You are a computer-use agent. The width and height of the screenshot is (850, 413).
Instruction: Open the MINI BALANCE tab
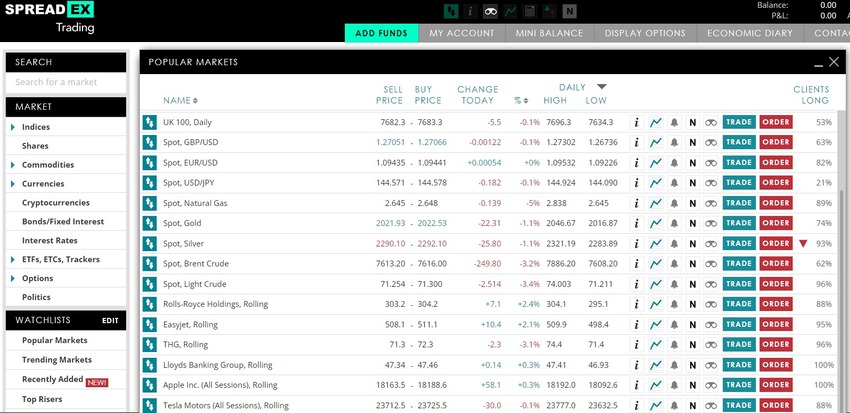(549, 33)
